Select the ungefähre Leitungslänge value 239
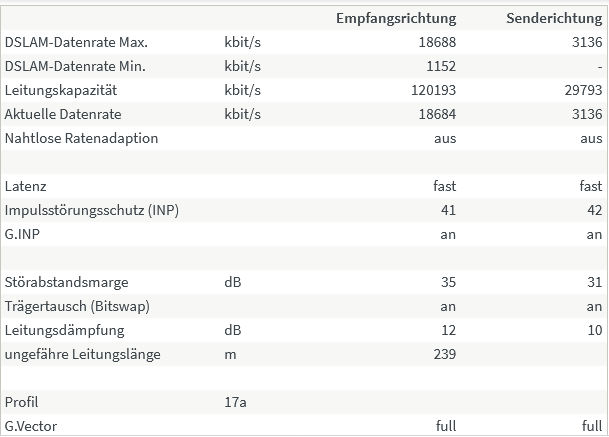609x437 pixels. (445, 355)
